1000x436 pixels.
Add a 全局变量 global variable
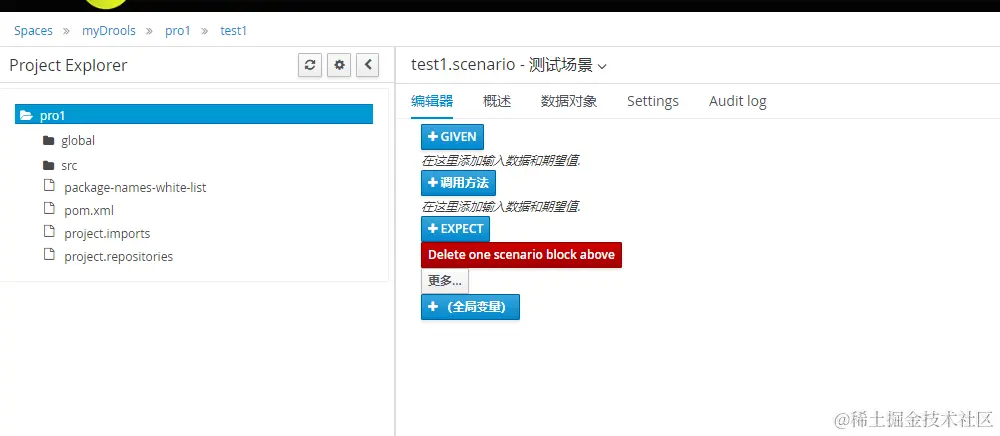(470, 307)
